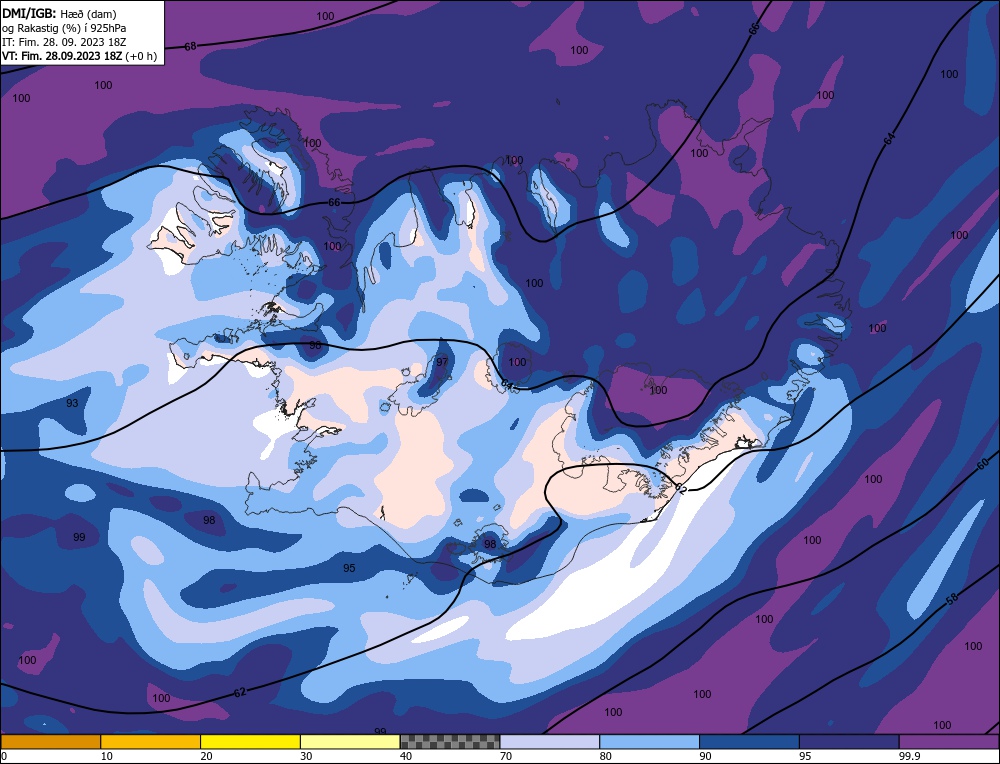Click the legend tick label '0'
Screen dimensions: 1000x764
(x=4, y=756)
